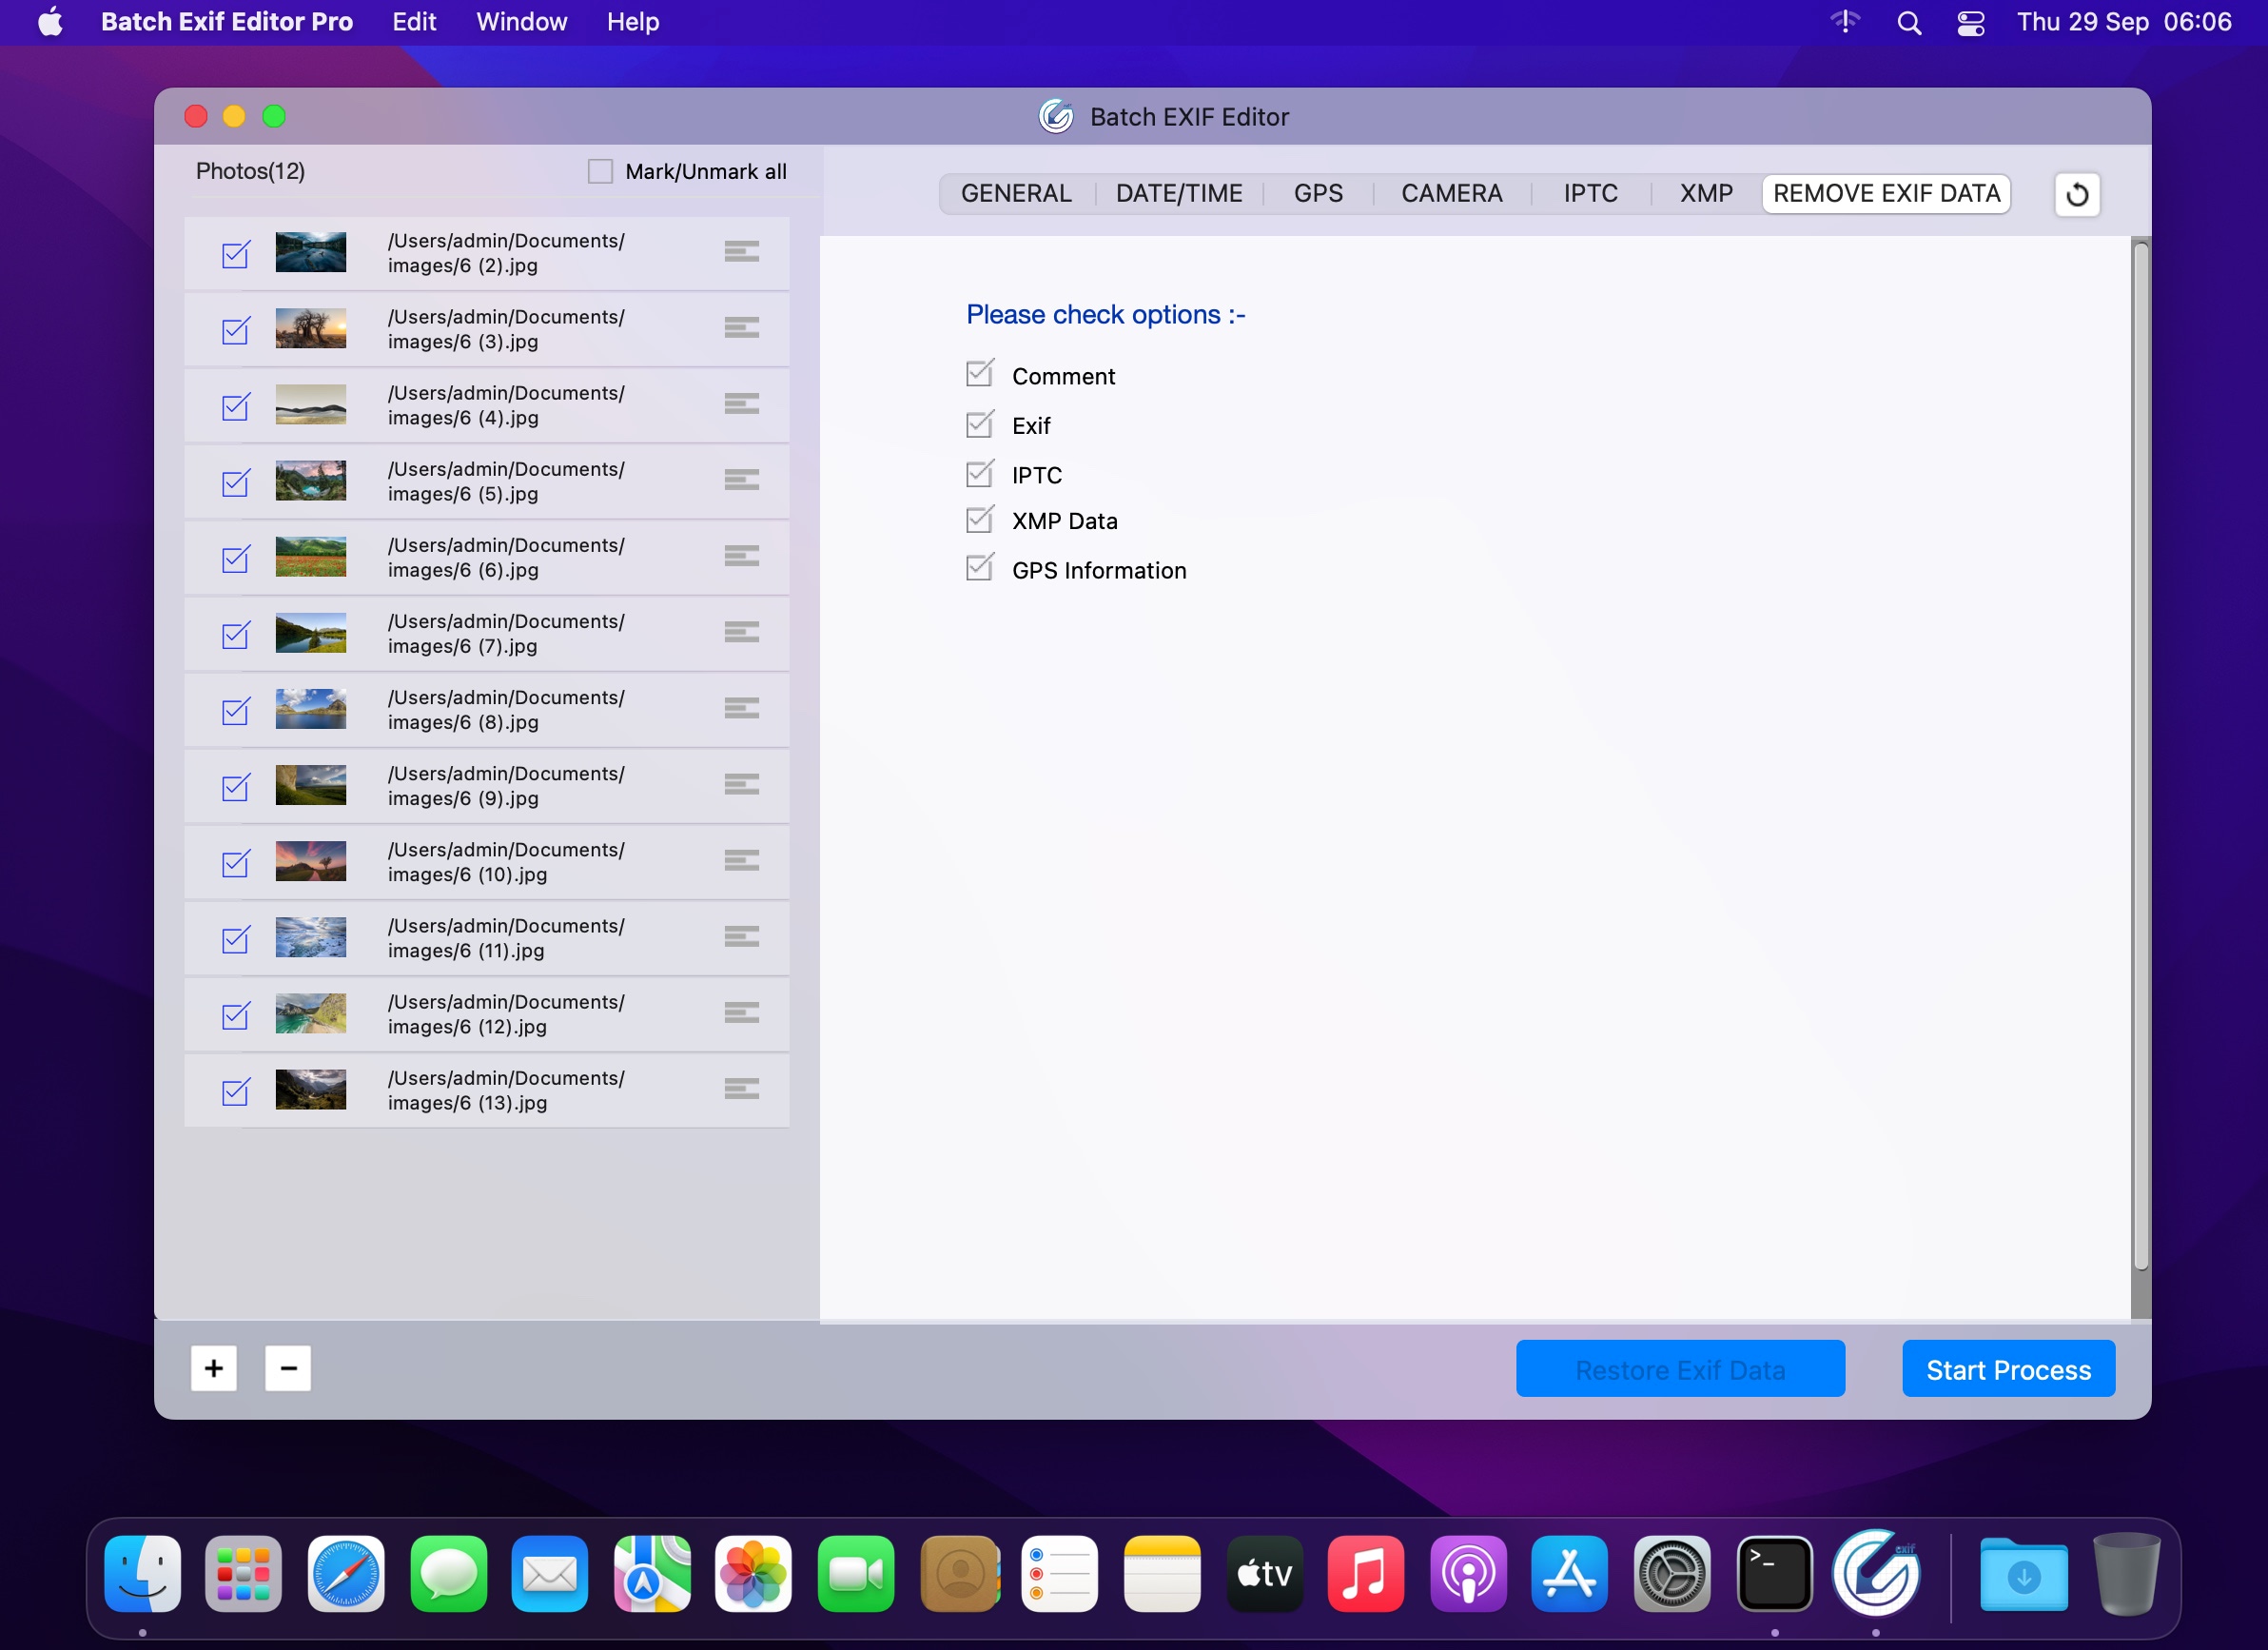The width and height of the screenshot is (2268, 1650).
Task: Select the REMOVE EXIF DATA tab
Action: coord(1886,193)
